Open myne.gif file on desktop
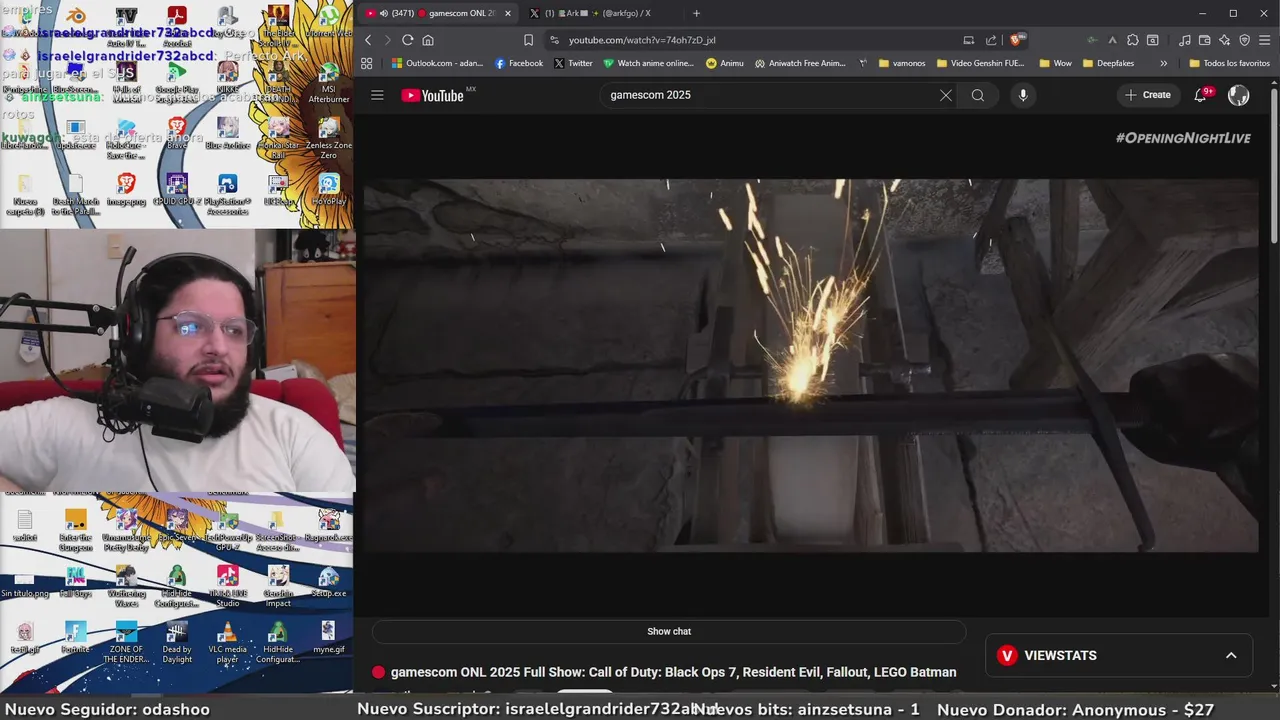Viewport: 1280px width, 720px height. click(x=328, y=638)
